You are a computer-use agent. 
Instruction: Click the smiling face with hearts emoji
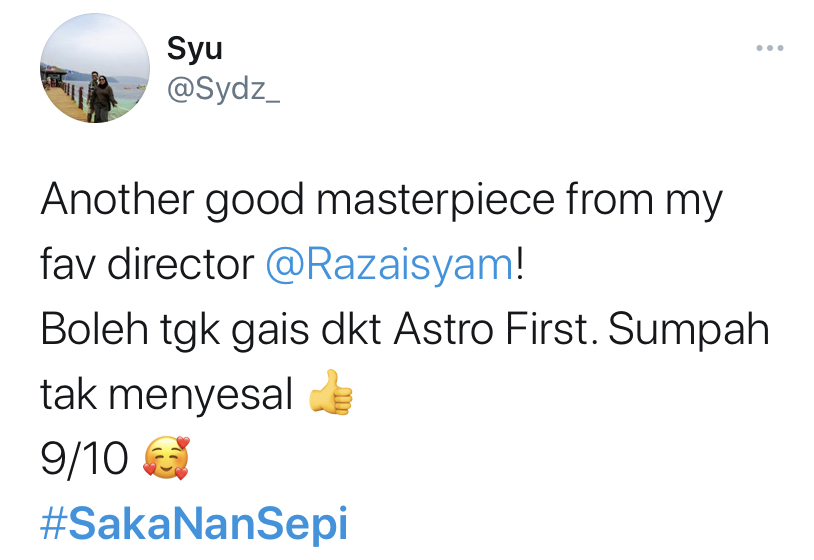tap(166, 458)
